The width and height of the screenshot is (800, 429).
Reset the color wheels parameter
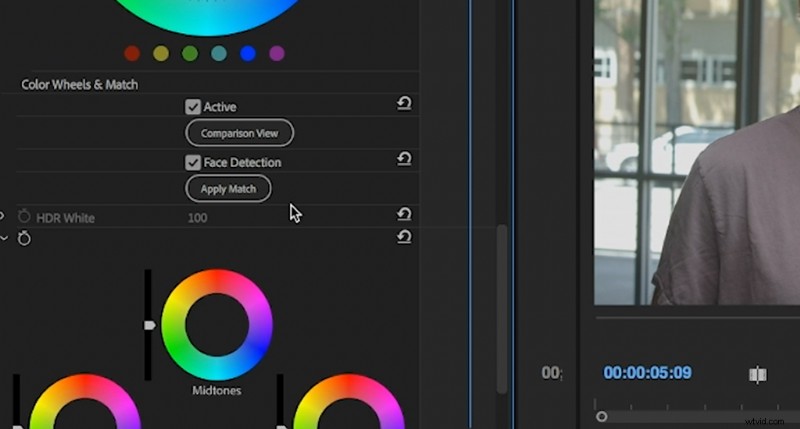pyautogui.click(x=404, y=237)
